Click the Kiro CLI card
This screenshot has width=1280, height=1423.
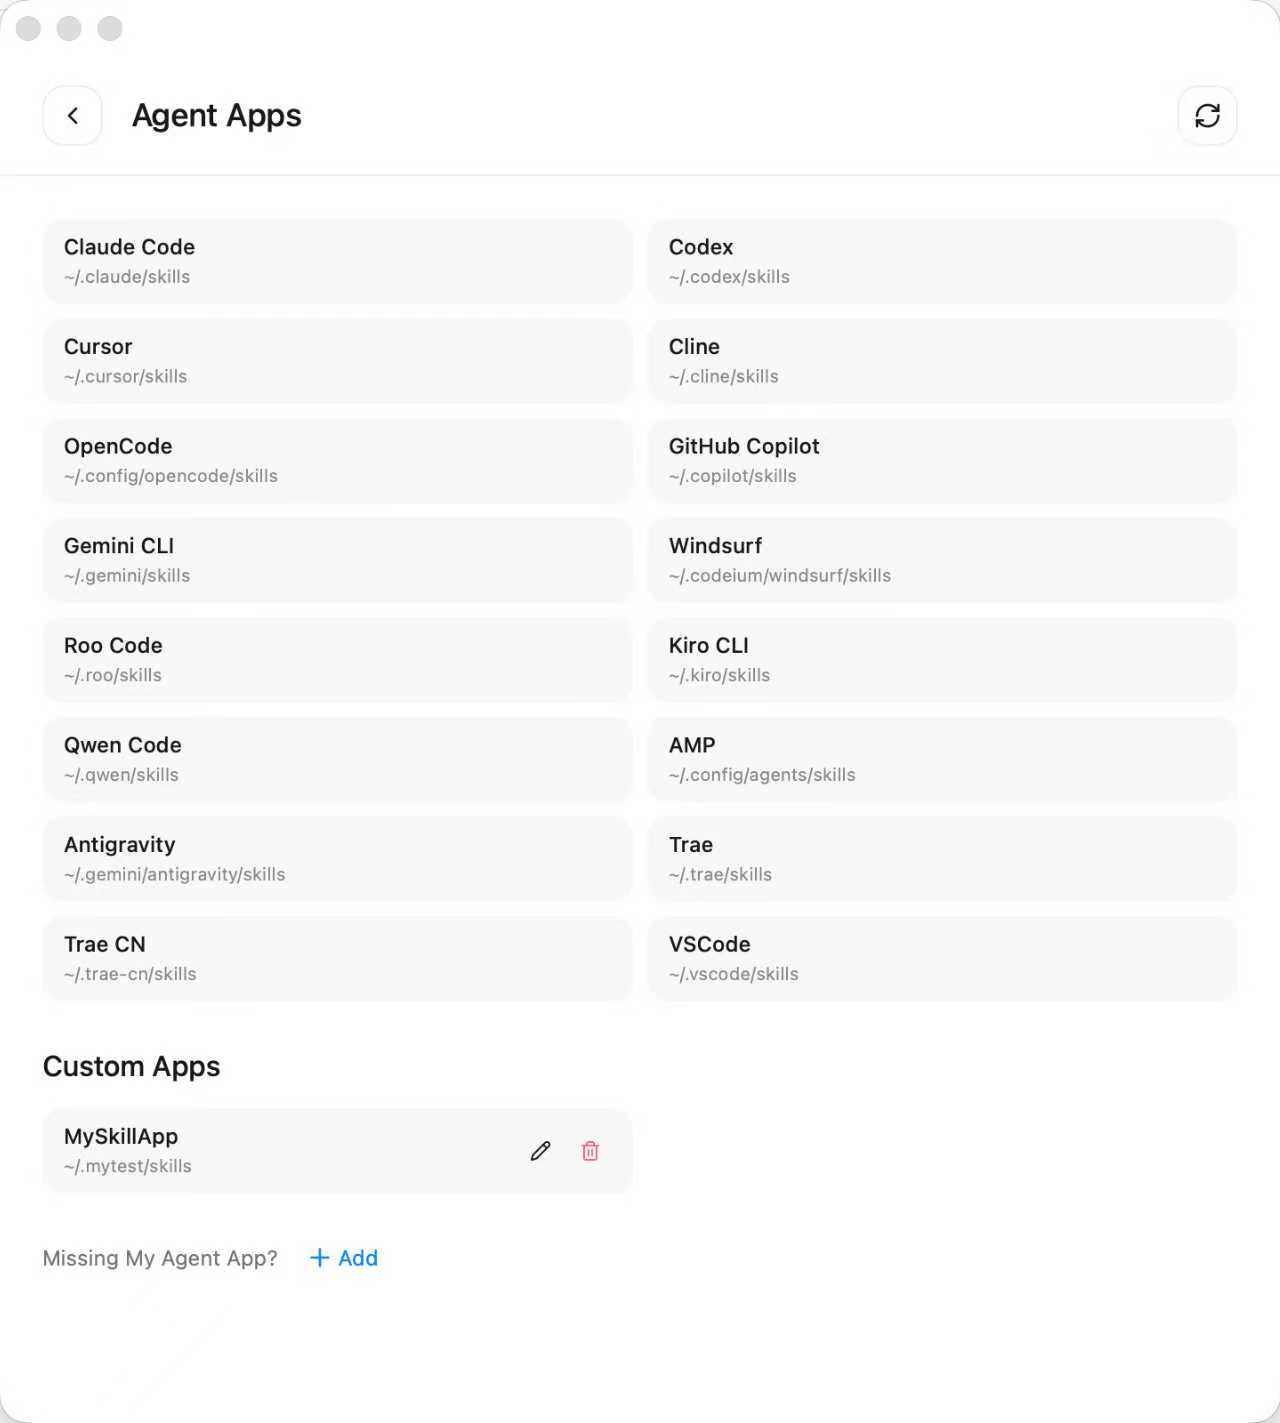(942, 660)
